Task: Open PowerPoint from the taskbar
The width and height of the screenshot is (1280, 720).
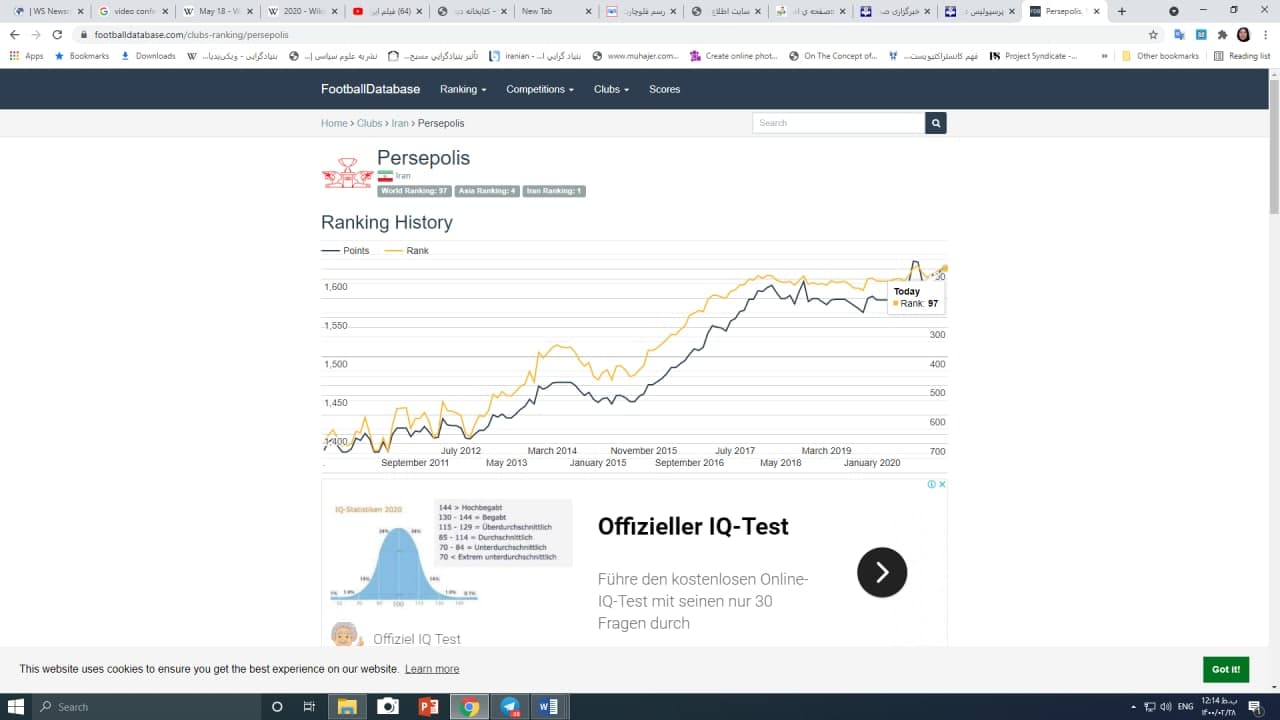Action: (429, 707)
